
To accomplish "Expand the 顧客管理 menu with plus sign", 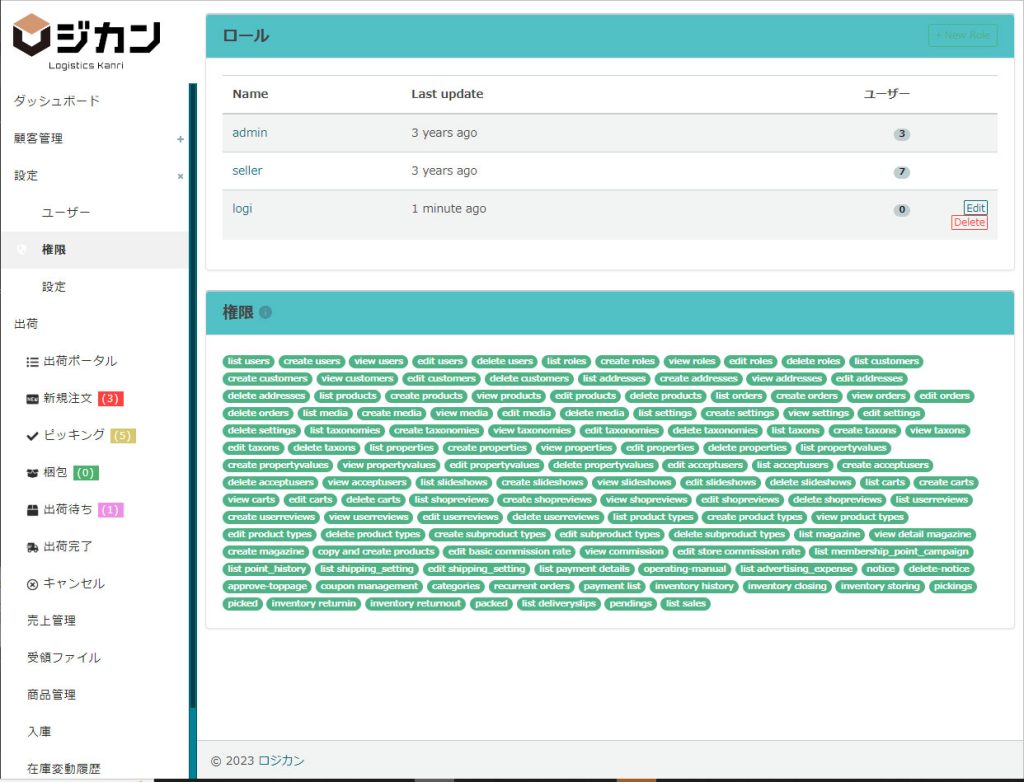I will pos(180,139).
